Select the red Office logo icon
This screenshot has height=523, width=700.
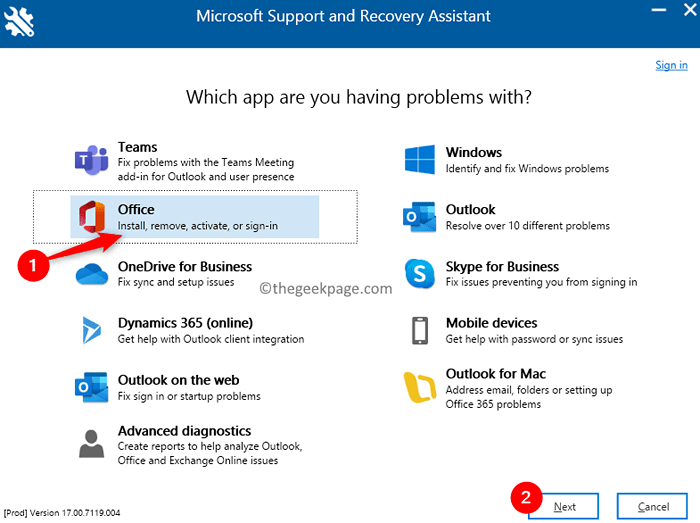pos(91,217)
